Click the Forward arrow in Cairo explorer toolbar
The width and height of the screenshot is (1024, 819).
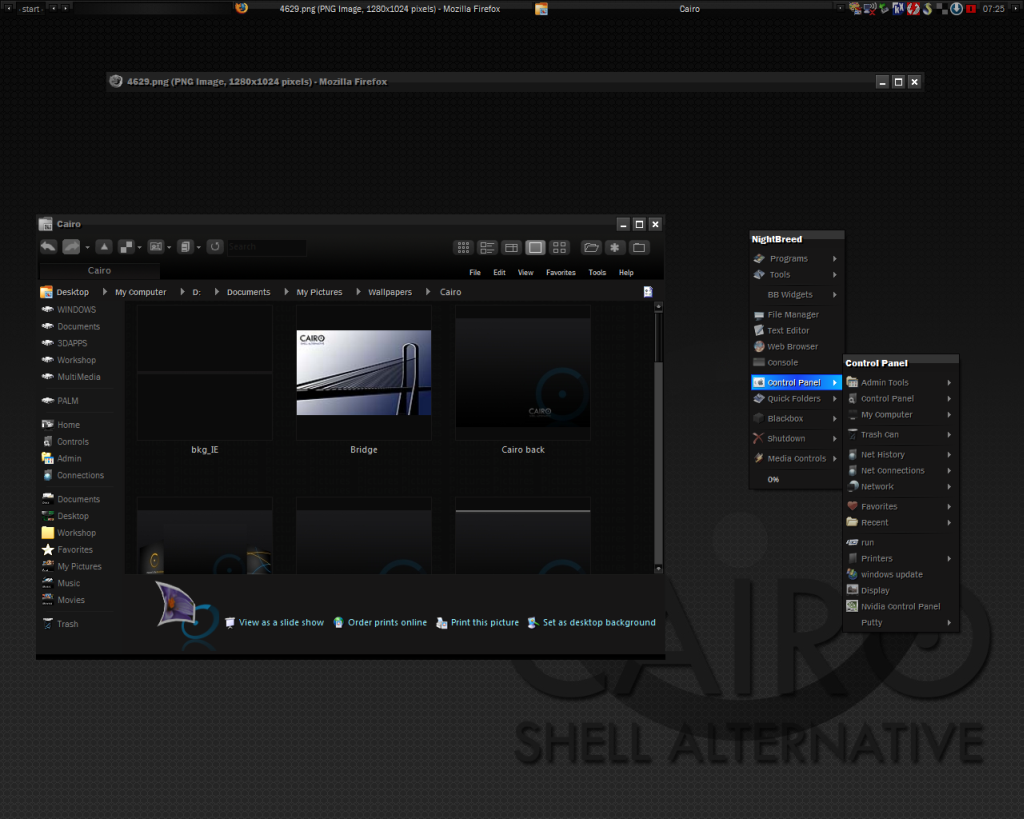click(71, 247)
